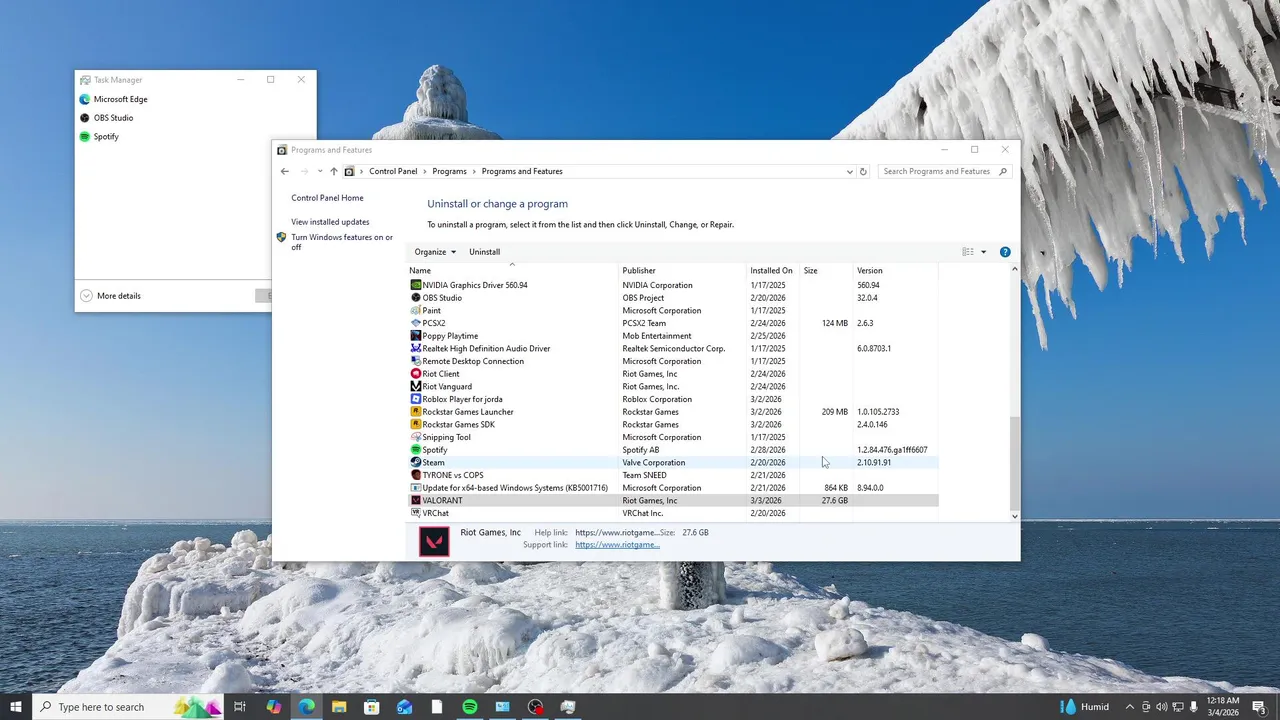The image size is (1280, 720).
Task: Open Task View on the taskbar
Action: pos(240,707)
